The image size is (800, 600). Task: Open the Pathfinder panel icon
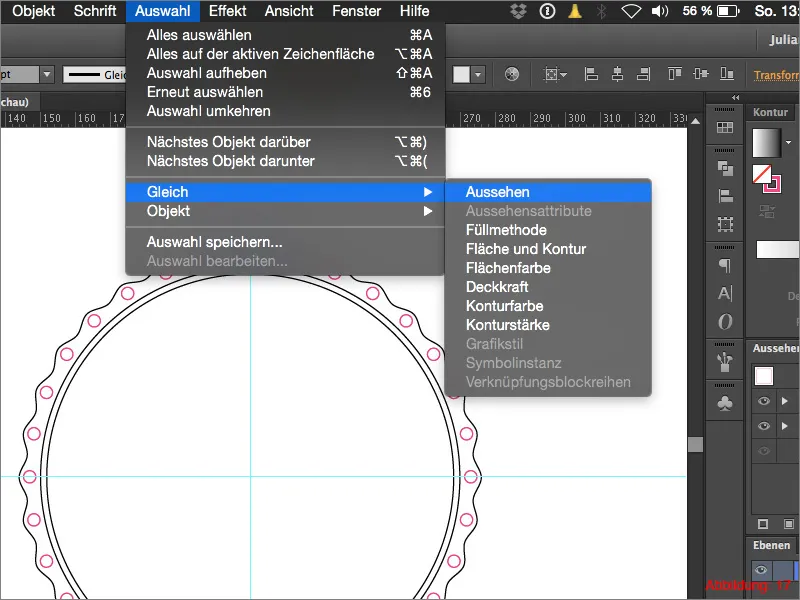(x=725, y=168)
